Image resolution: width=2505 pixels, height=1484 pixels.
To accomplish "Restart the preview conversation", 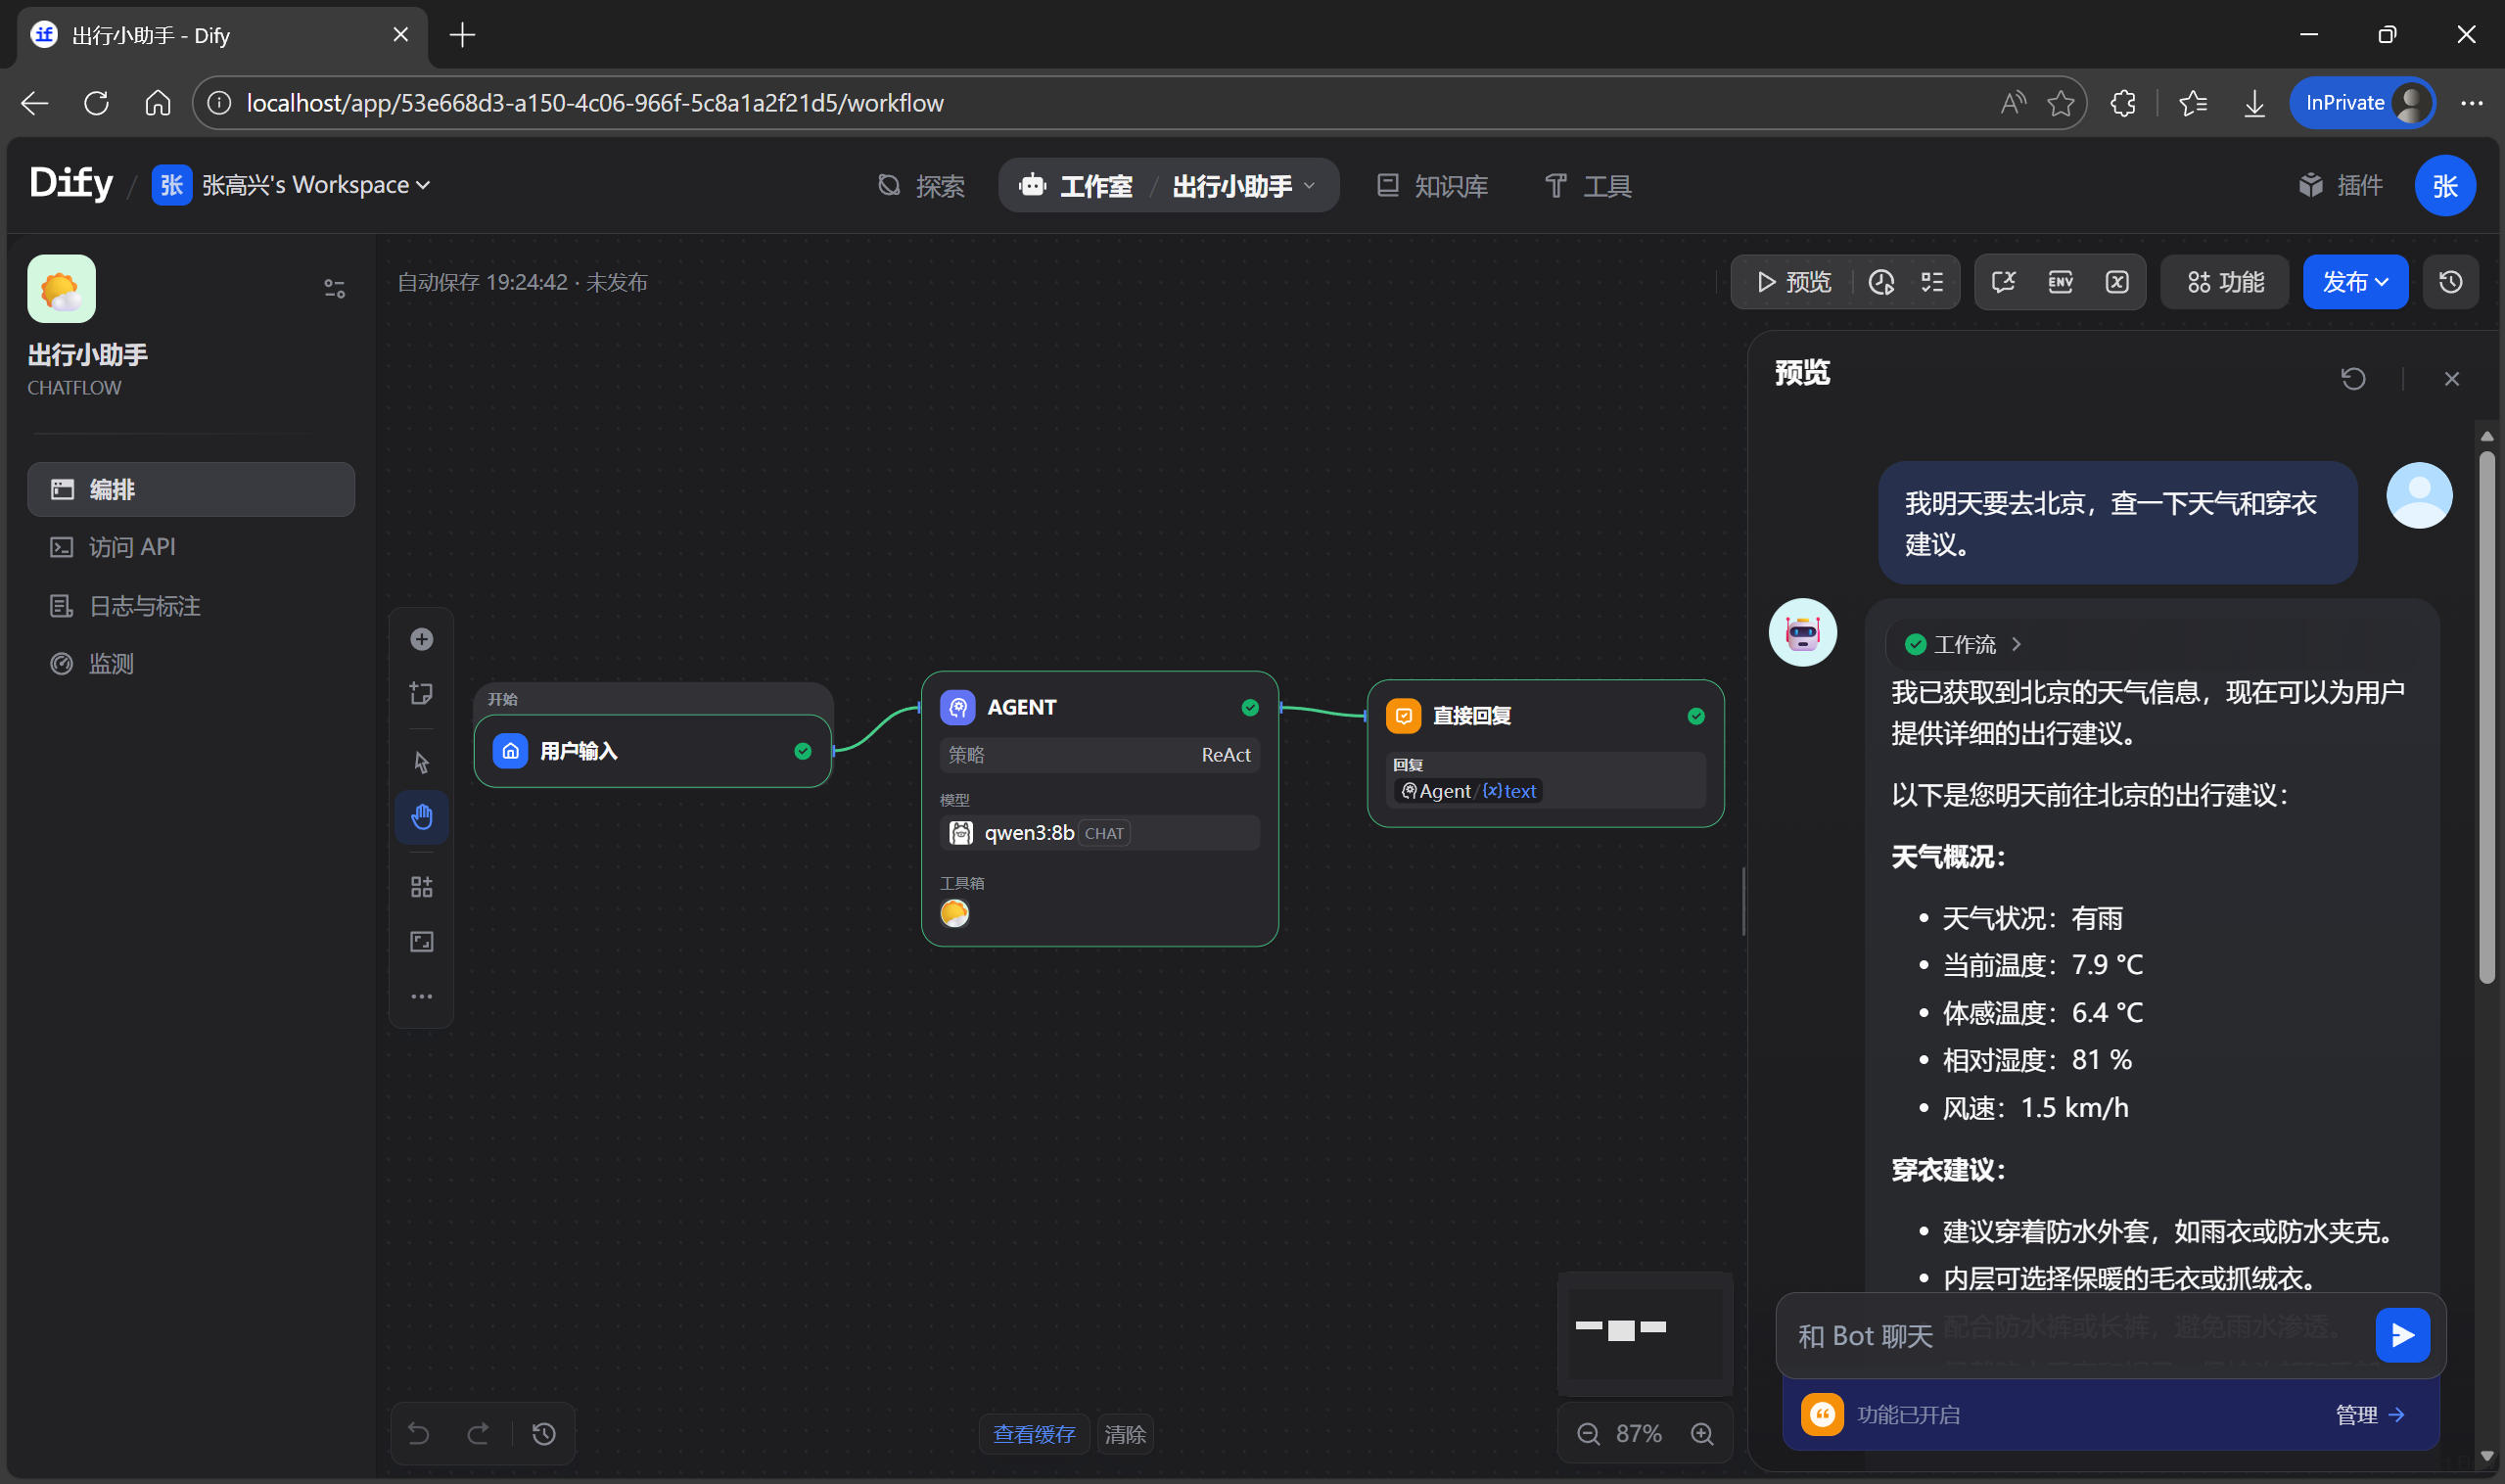I will [2352, 379].
